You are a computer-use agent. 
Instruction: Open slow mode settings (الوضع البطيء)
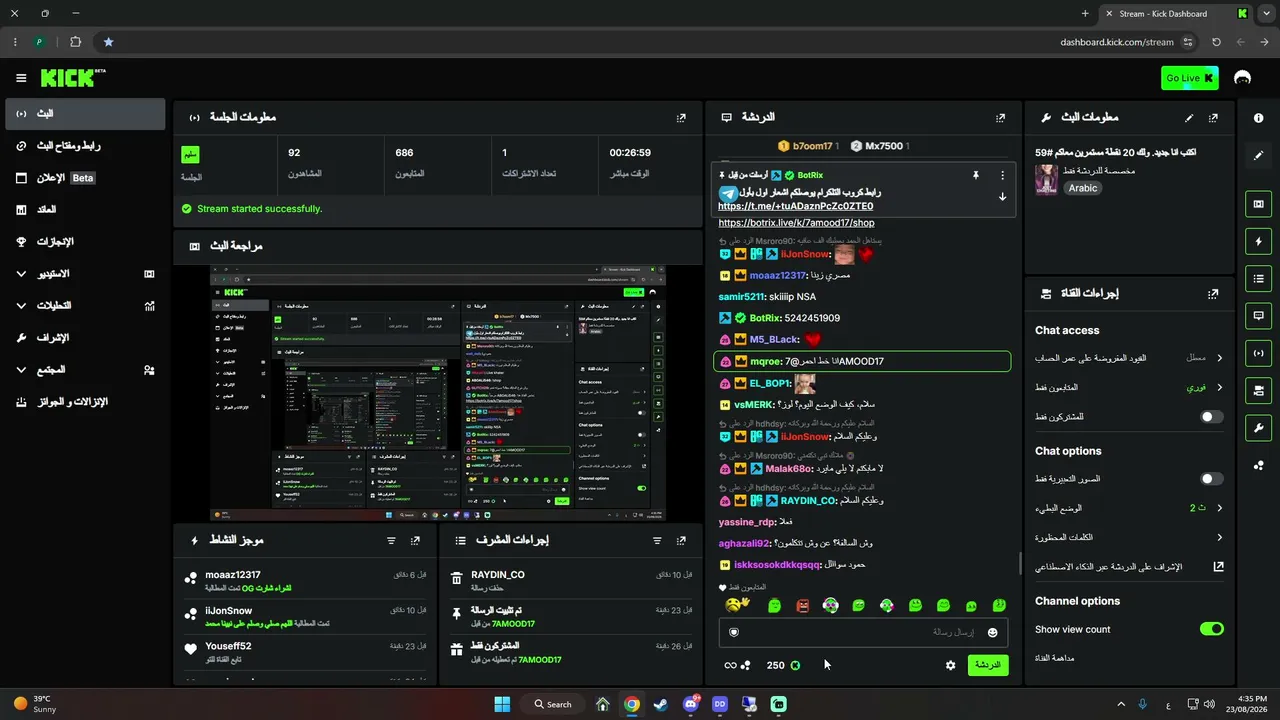click(1129, 508)
